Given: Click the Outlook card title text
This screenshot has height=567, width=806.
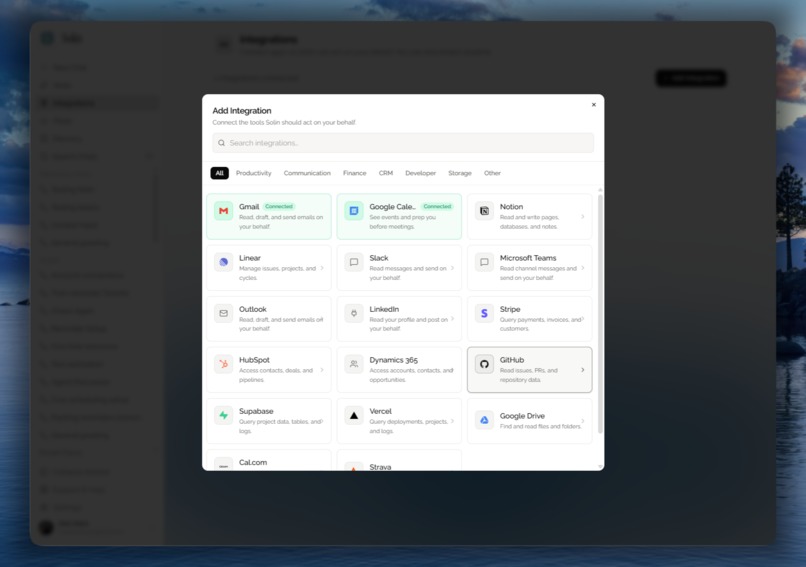Looking at the screenshot, I should [x=252, y=309].
